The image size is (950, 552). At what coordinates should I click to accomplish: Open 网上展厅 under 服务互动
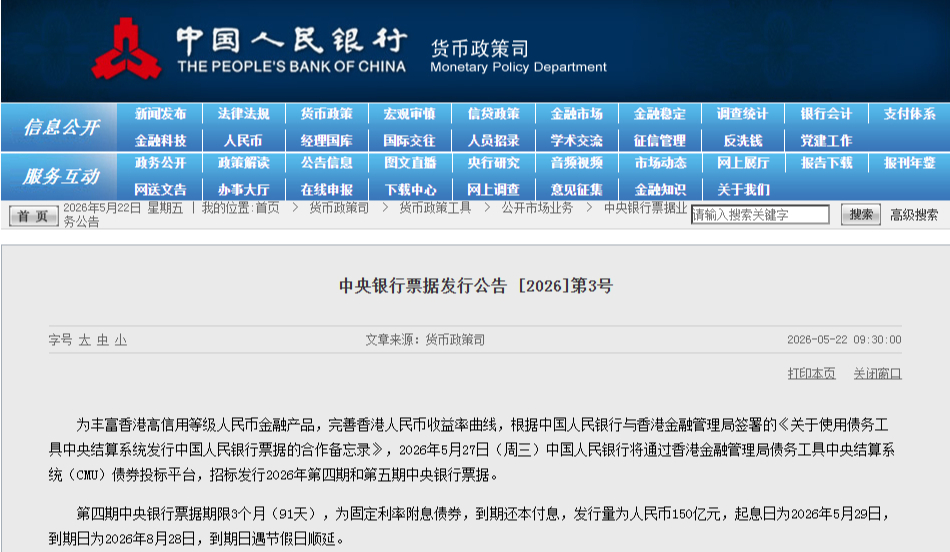tap(742, 163)
